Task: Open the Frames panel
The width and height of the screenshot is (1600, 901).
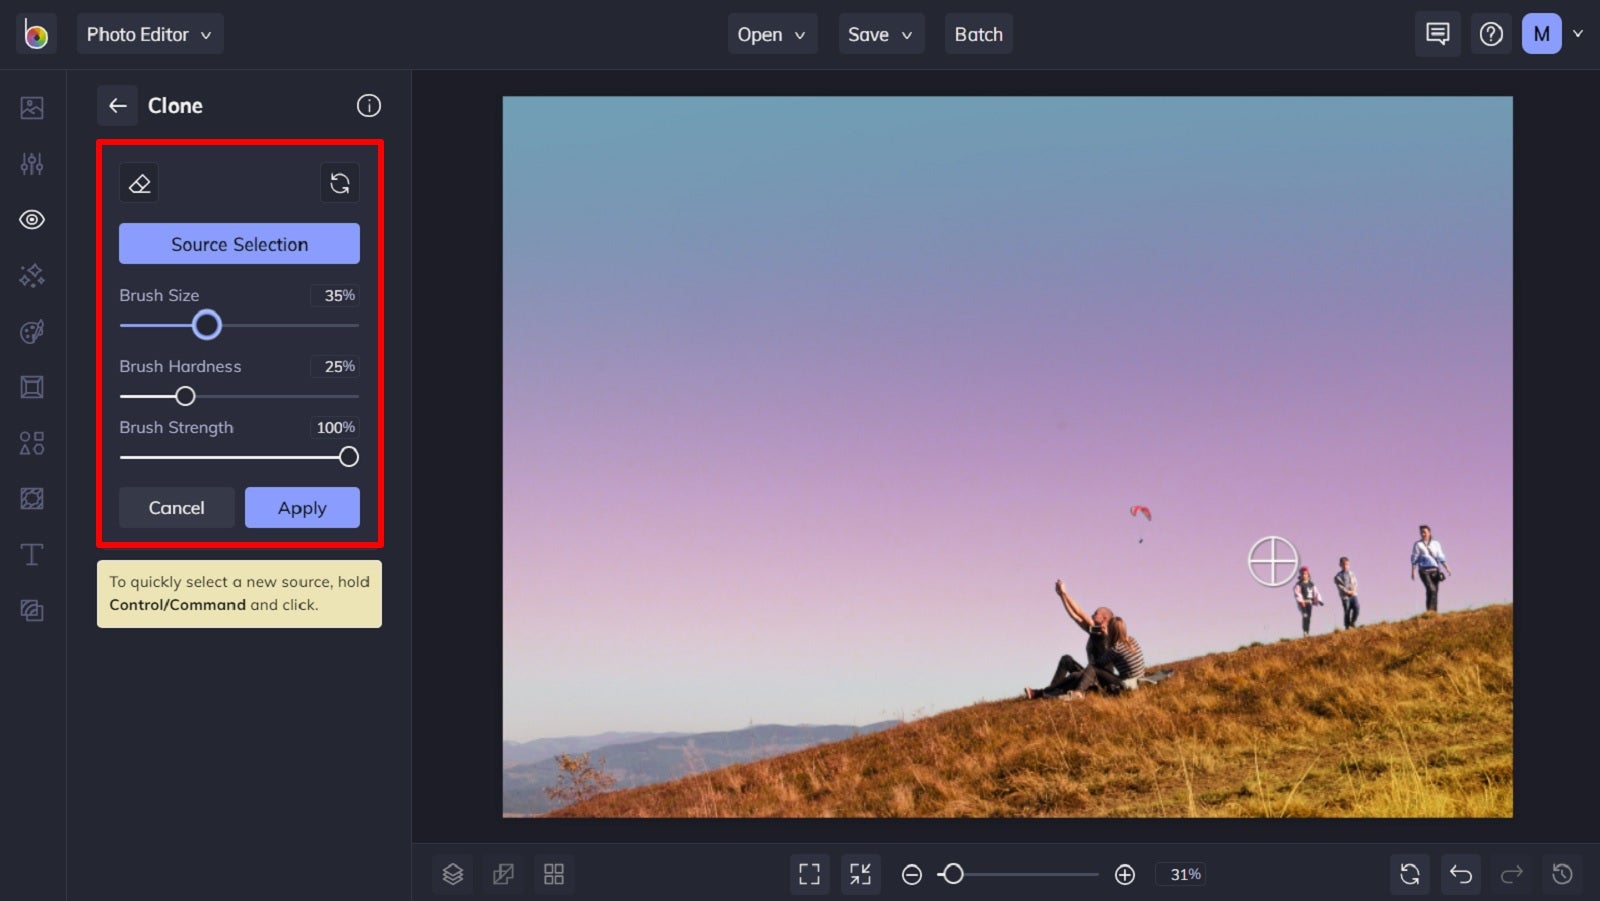Action: 31,387
